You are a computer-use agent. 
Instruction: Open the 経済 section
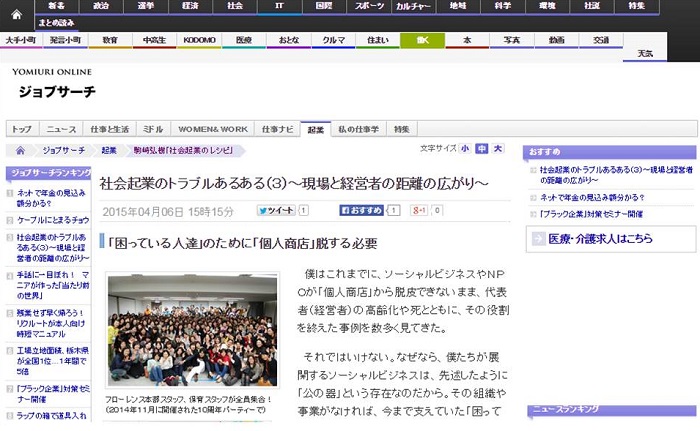(190, 6)
